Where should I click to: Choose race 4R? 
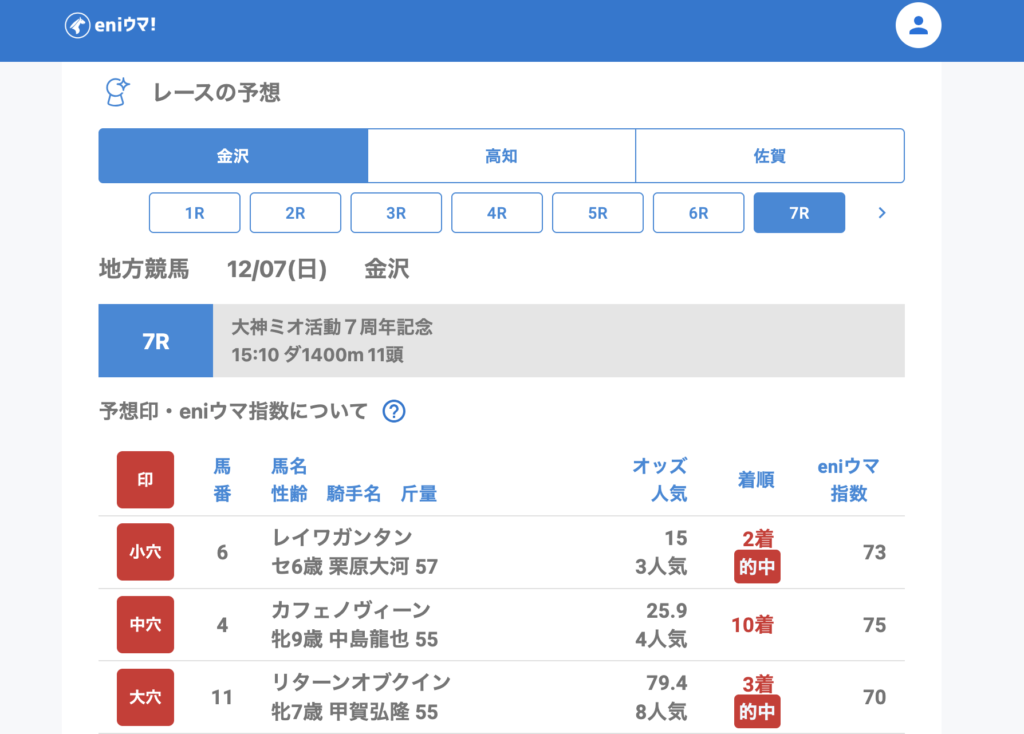pyautogui.click(x=497, y=213)
